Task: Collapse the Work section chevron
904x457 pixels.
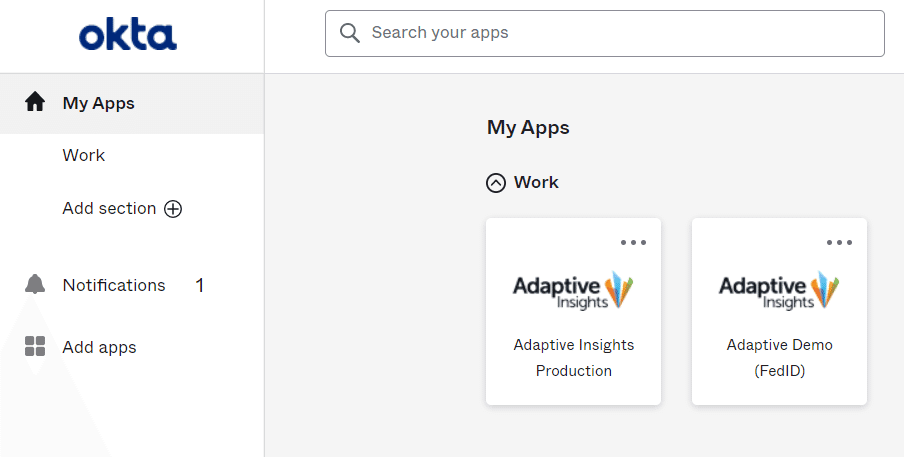Action: pyautogui.click(x=496, y=183)
